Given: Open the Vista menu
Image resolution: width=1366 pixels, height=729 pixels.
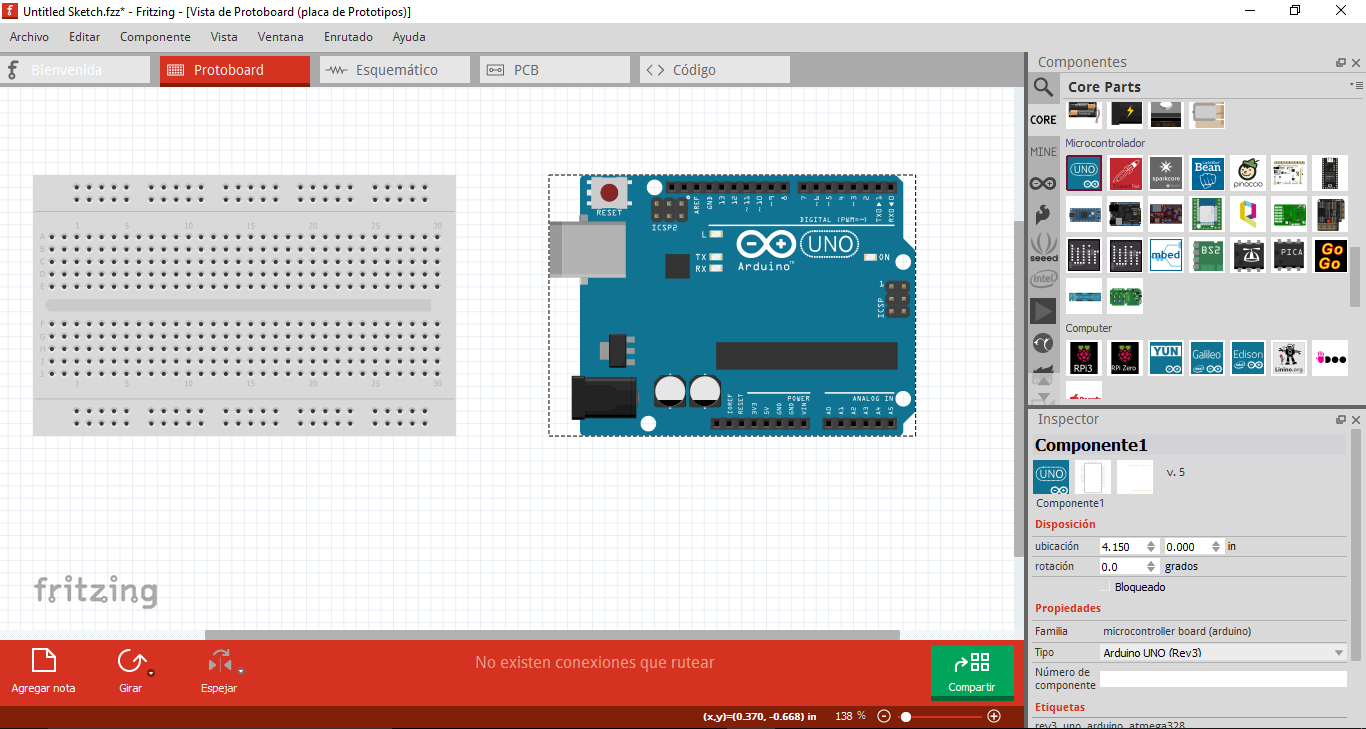Looking at the screenshot, I should (x=224, y=37).
